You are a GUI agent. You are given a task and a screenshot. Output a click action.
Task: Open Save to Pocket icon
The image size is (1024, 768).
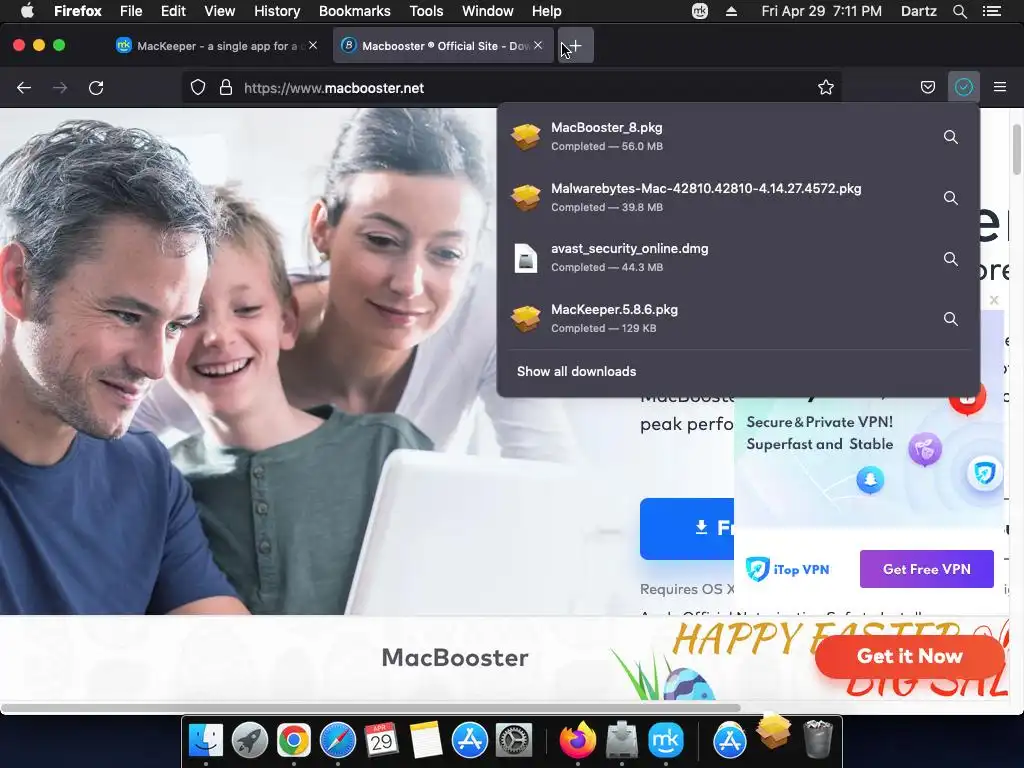[x=927, y=88]
